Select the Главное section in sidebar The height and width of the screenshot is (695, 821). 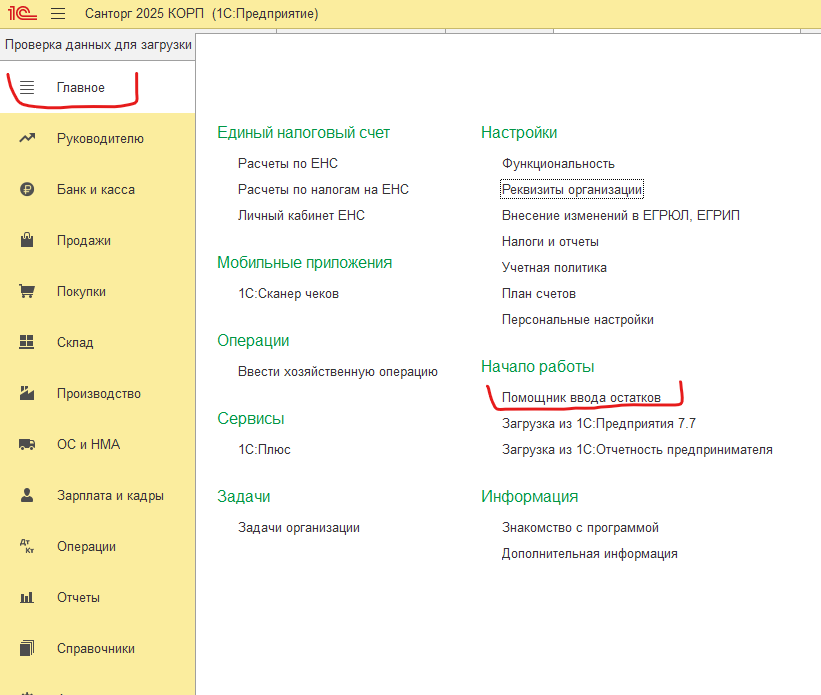point(80,88)
